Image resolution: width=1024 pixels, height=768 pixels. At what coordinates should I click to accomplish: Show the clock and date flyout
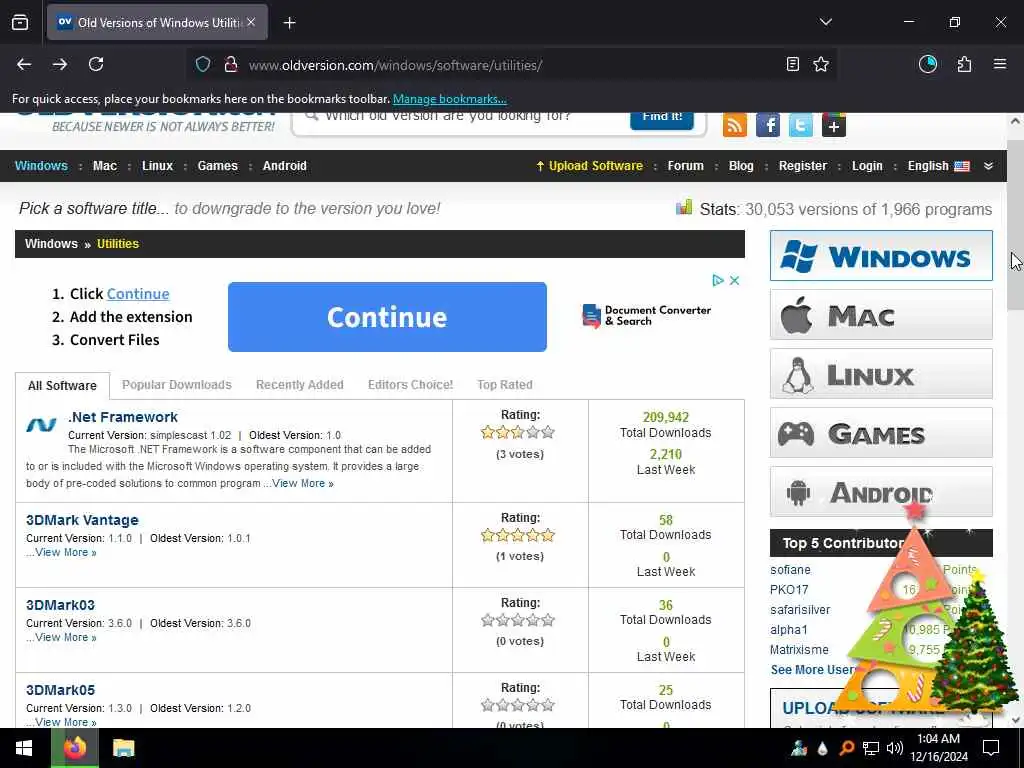pyautogui.click(x=938, y=748)
